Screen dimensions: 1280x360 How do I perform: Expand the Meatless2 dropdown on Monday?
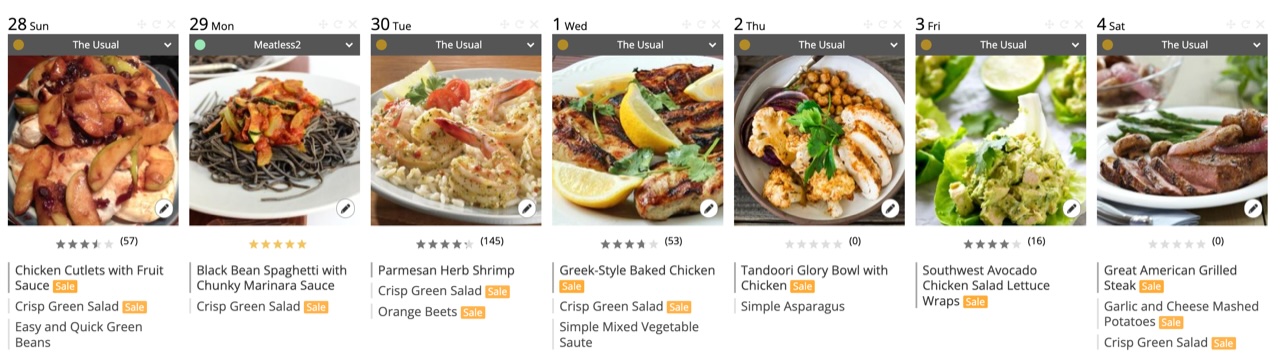coord(274,45)
